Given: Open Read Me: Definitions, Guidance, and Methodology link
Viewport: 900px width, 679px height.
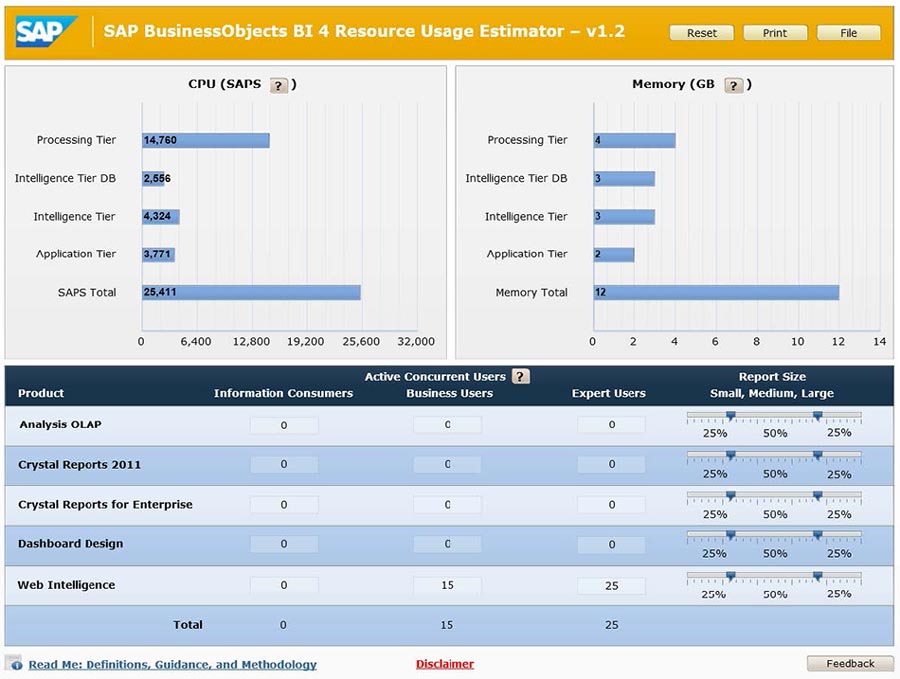Looking at the screenshot, I should 173,664.
